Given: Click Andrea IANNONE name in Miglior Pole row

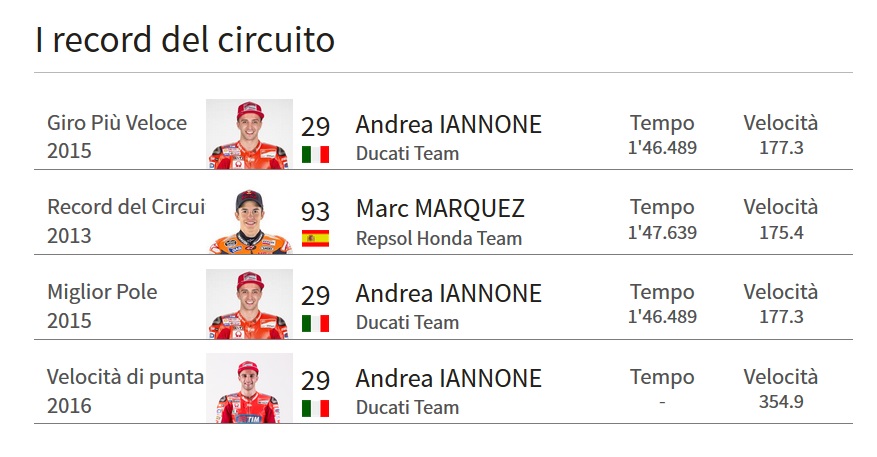Looking at the screenshot, I should click(449, 294).
